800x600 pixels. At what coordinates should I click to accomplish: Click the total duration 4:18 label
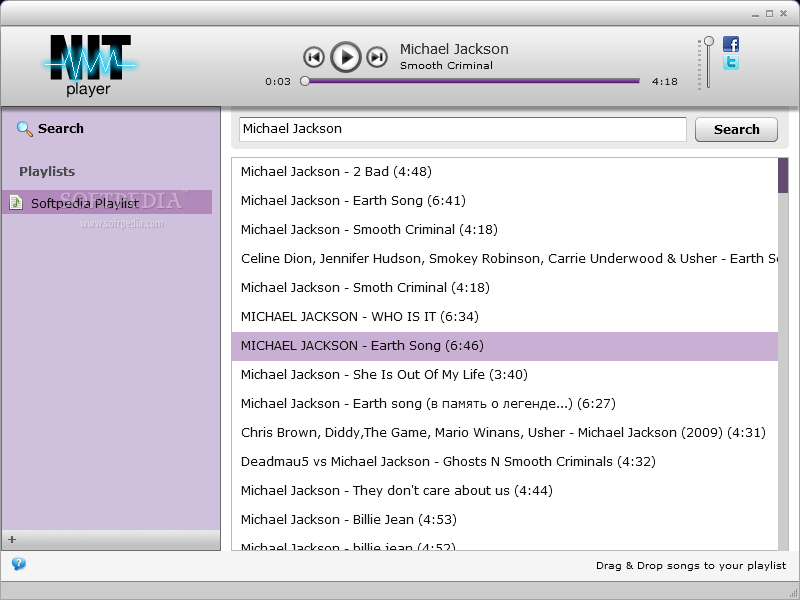[665, 82]
